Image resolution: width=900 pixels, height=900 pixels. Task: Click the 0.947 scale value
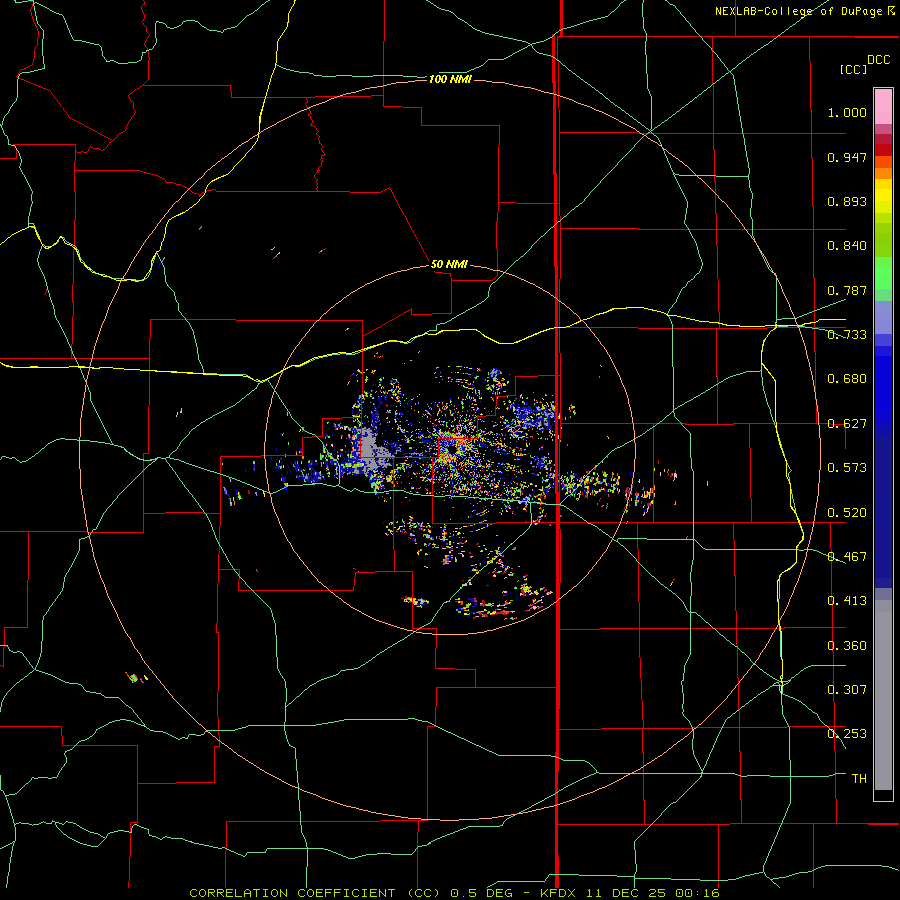click(x=847, y=157)
